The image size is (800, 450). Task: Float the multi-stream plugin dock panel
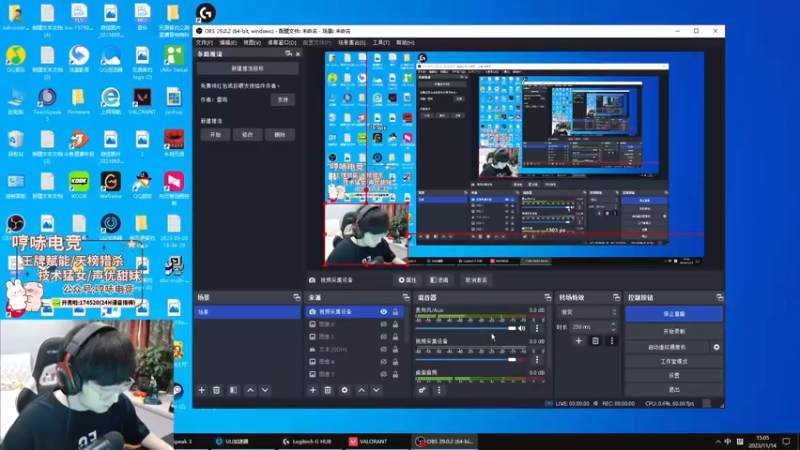[289, 54]
